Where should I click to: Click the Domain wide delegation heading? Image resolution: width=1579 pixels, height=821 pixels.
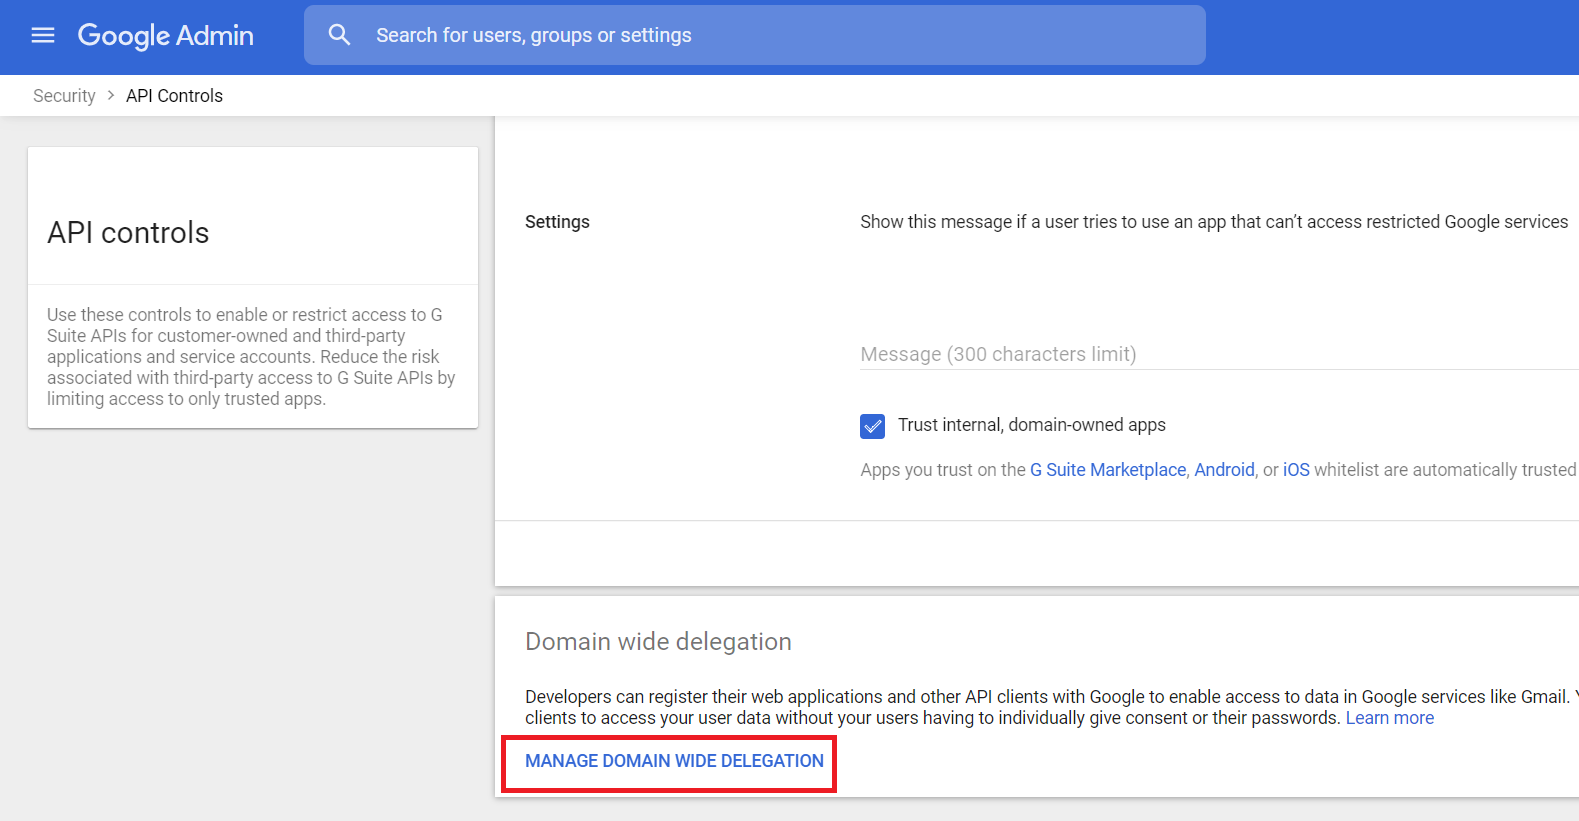(x=658, y=642)
